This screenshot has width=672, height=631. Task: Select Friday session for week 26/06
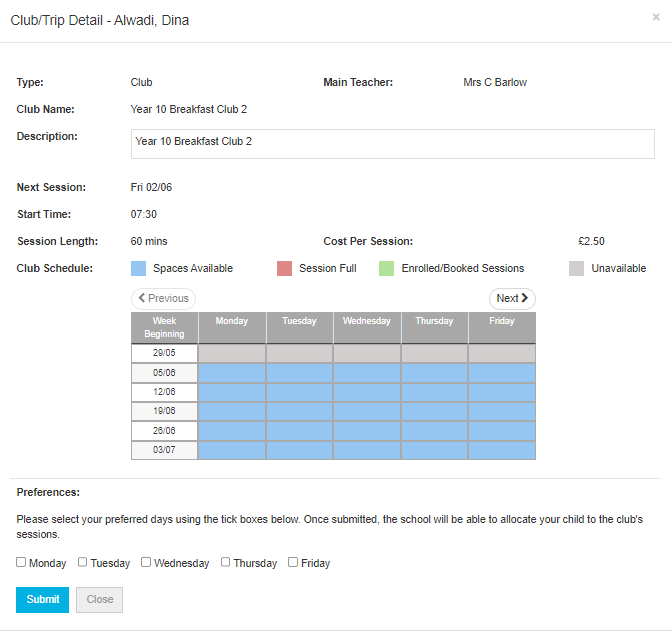(502, 431)
